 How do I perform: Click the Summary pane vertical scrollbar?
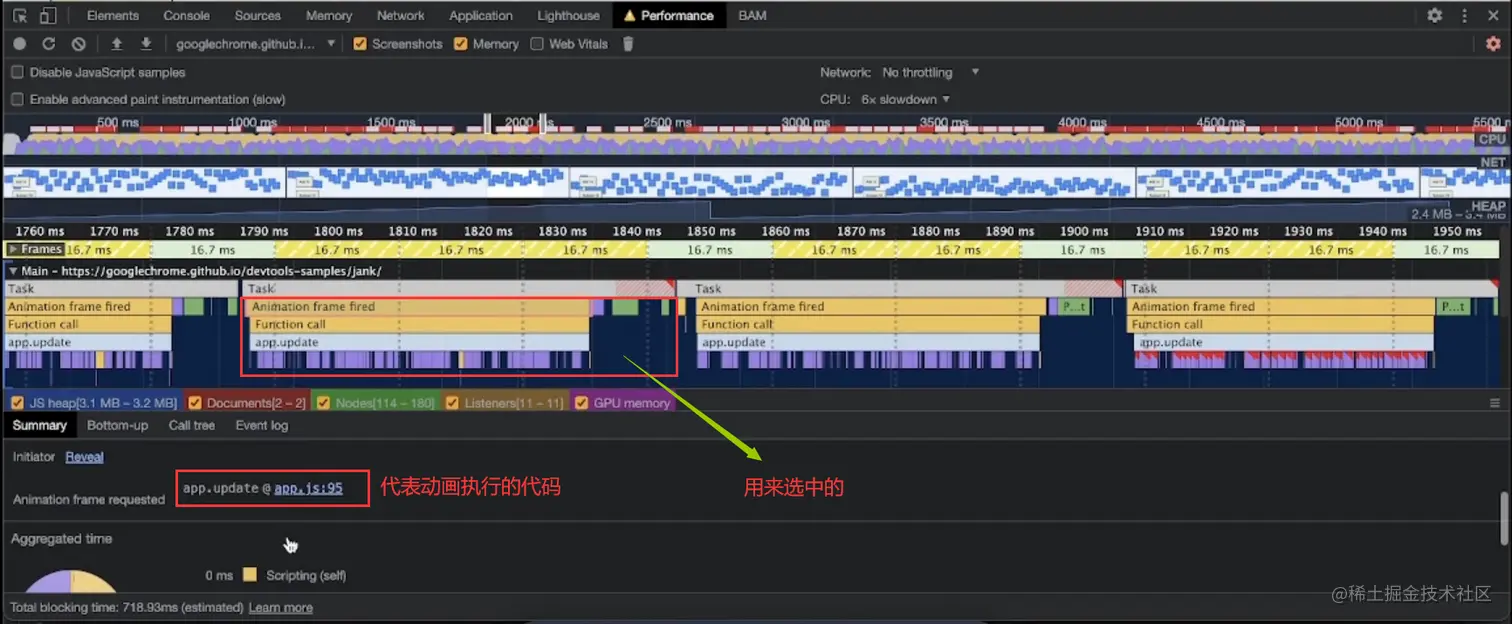click(1505, 519)
